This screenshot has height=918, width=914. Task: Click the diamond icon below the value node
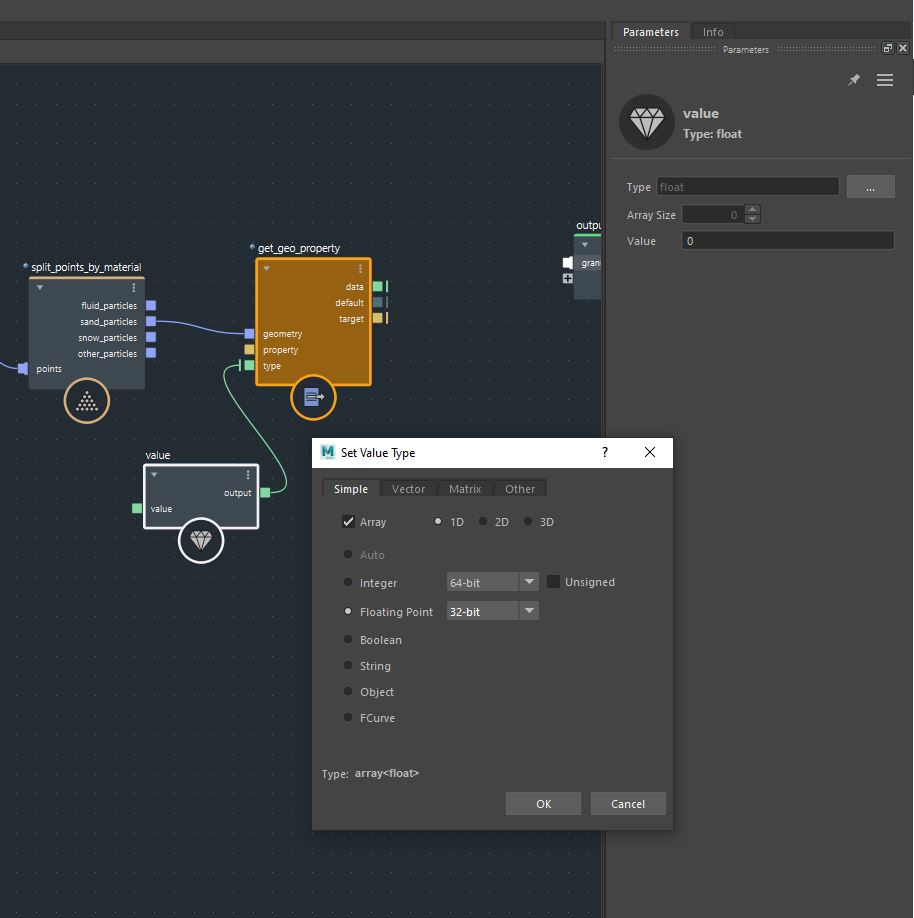click(x=201, y=541)
